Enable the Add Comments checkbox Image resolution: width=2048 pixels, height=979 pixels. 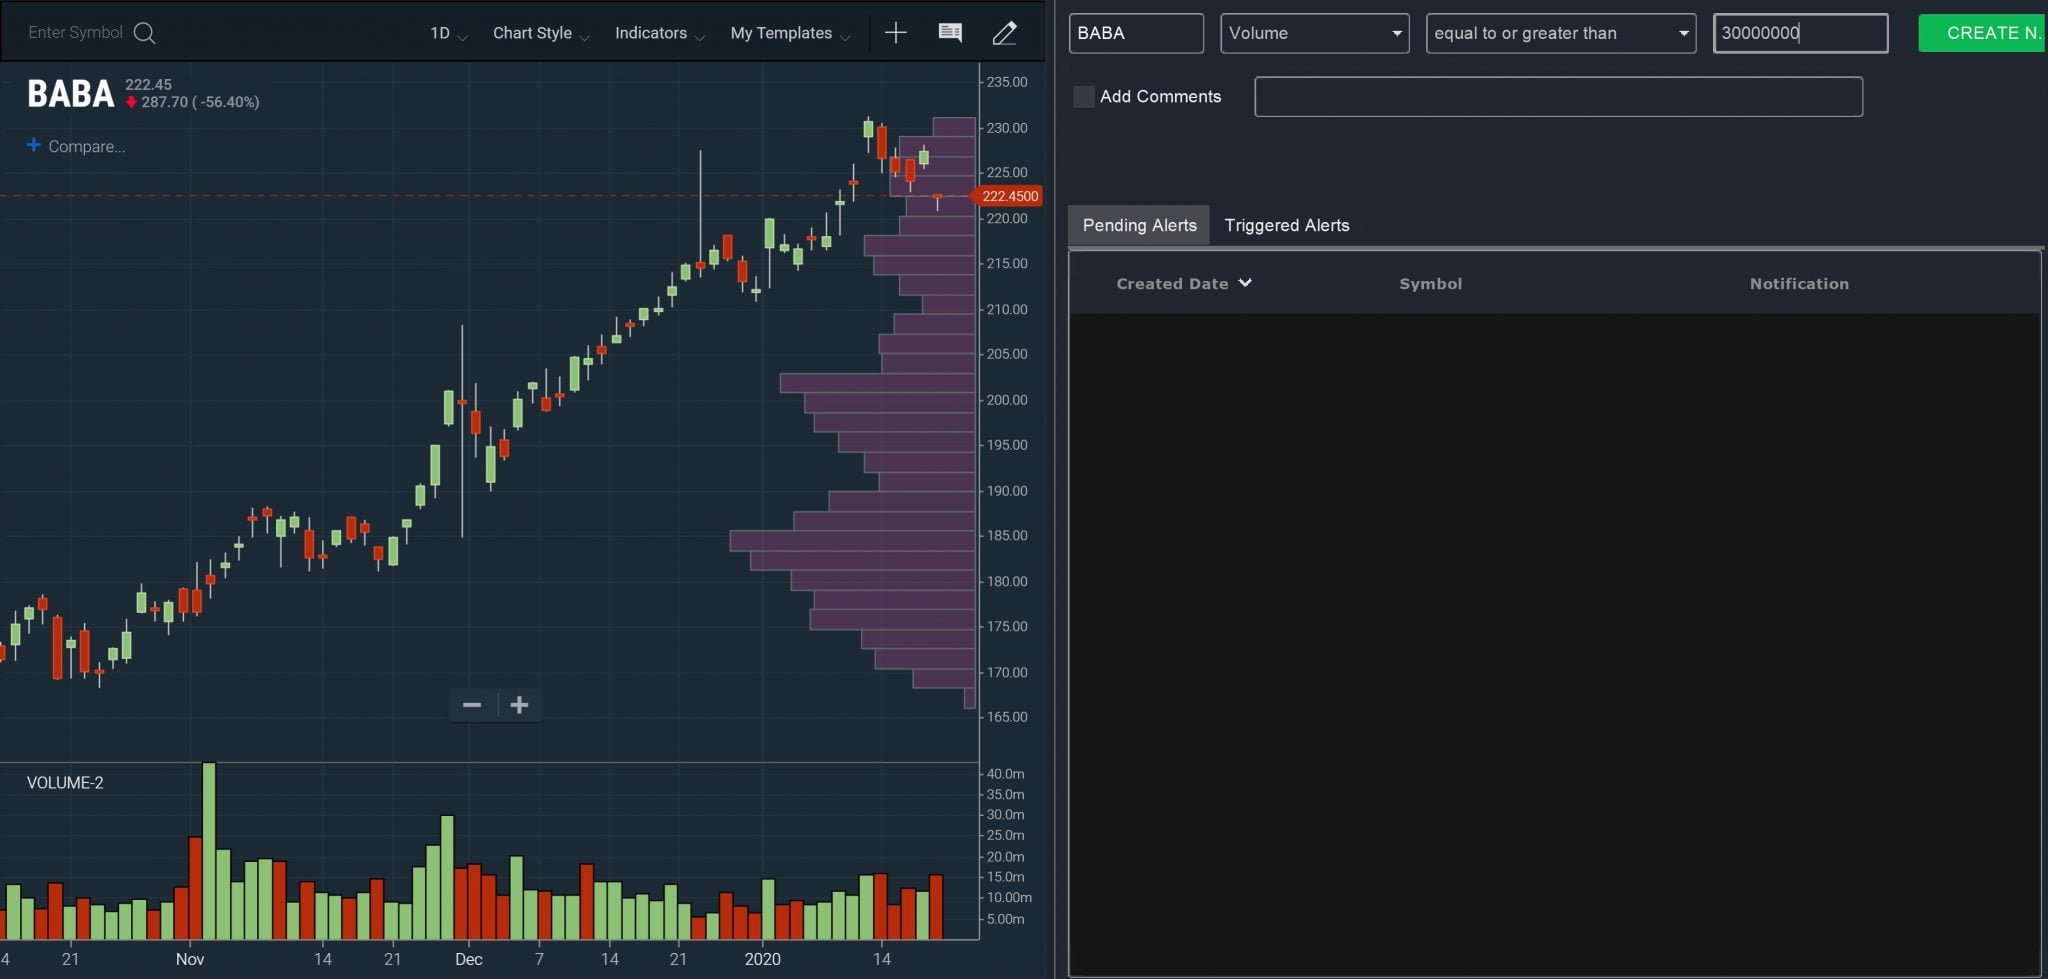[x=1083, y=97]
